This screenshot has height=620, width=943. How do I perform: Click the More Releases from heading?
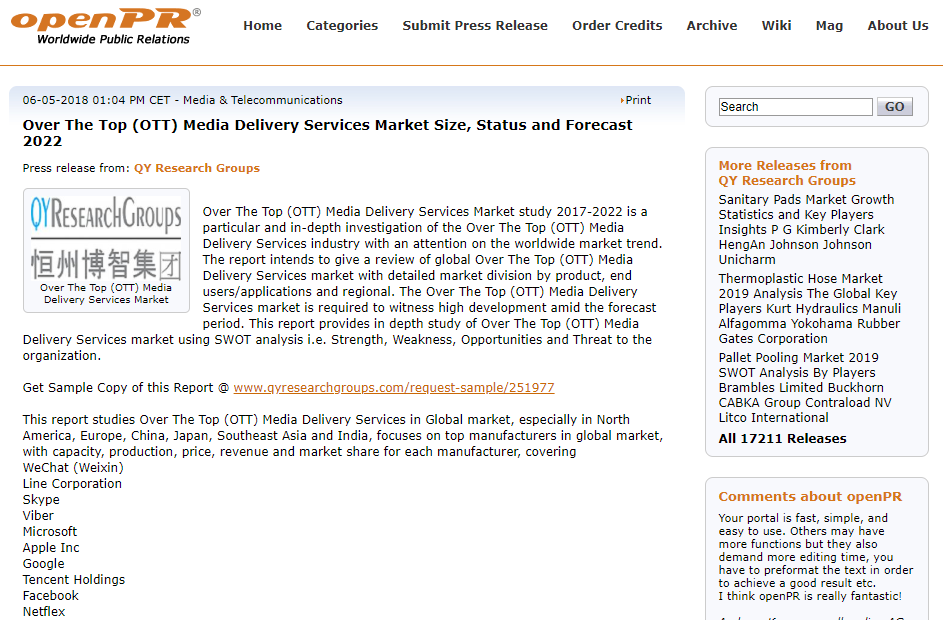pos(785,165)
